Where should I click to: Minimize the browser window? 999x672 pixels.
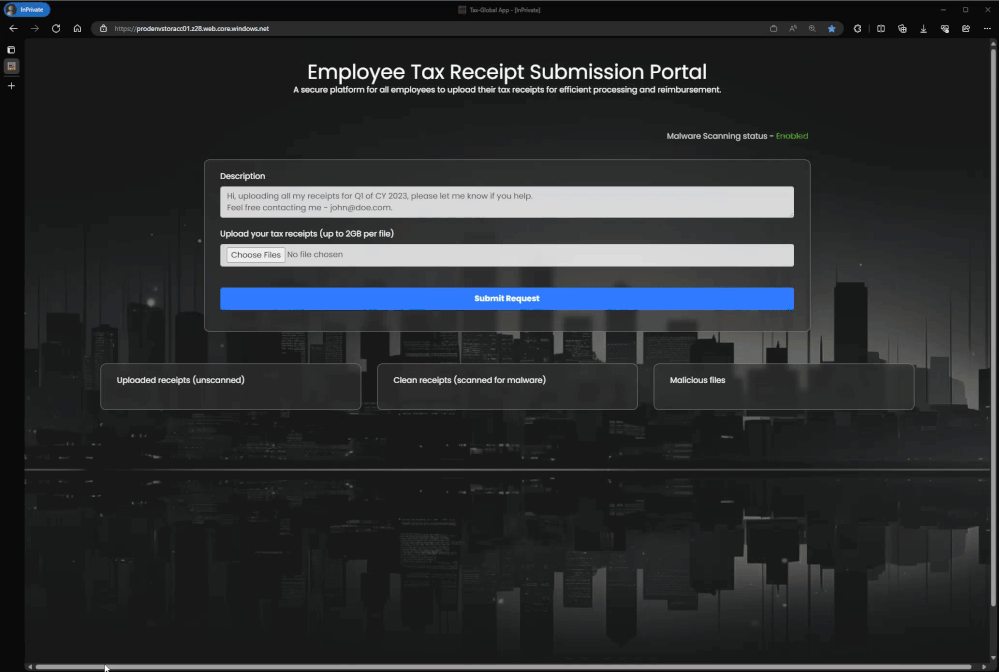point(943,10)
